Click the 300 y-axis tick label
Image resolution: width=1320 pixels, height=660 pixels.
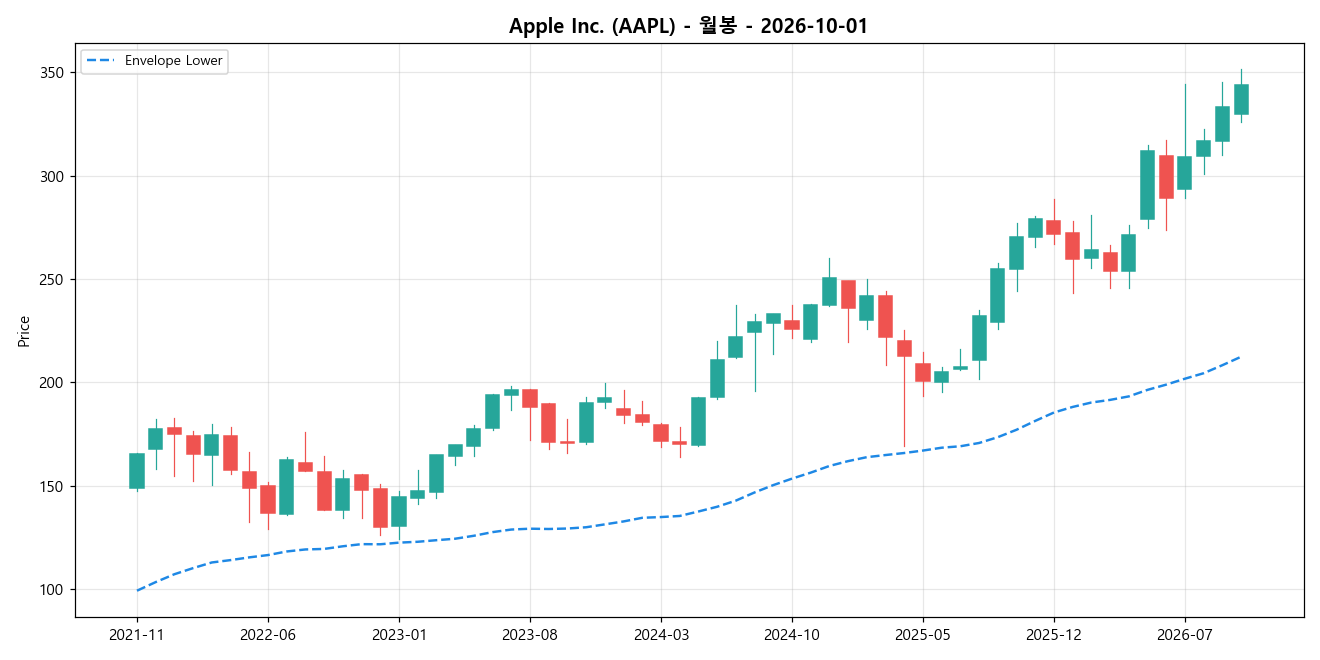tap(53, 177)
